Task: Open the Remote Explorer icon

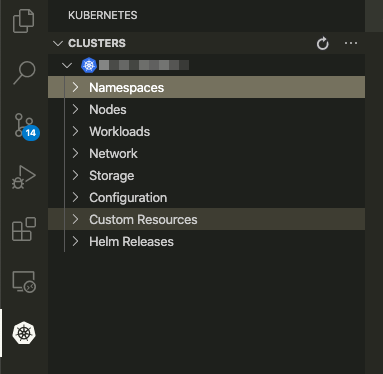Action: tap(24, 282)
